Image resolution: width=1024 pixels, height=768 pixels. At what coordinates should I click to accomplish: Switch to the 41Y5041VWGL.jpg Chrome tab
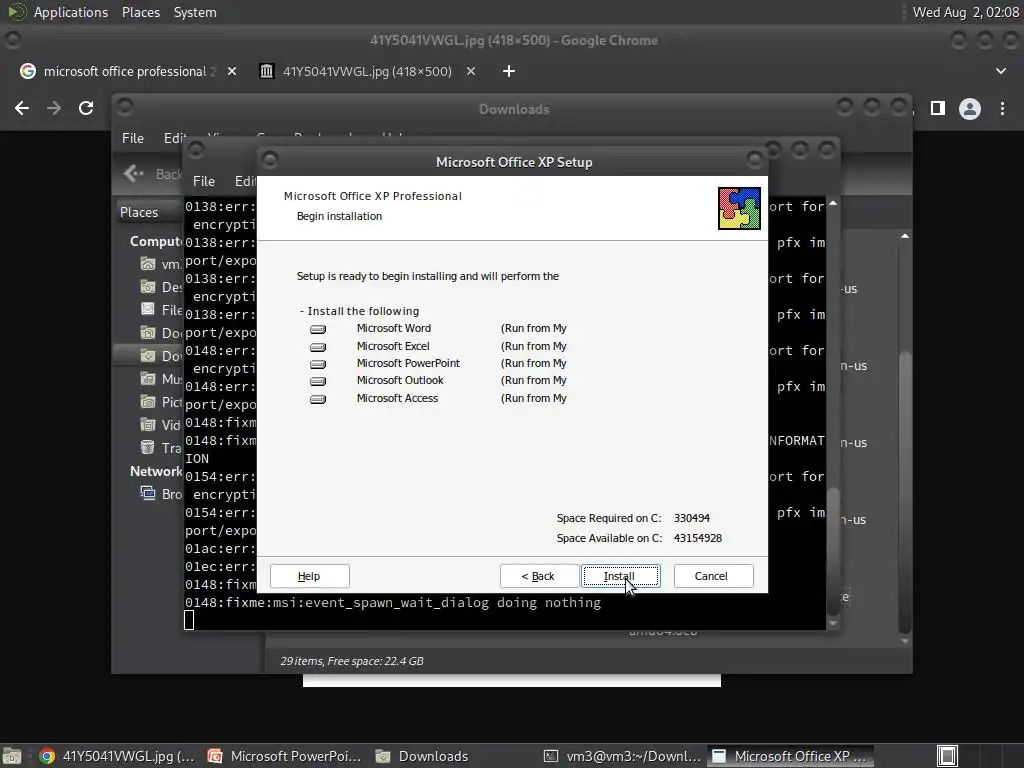[367, 71]
